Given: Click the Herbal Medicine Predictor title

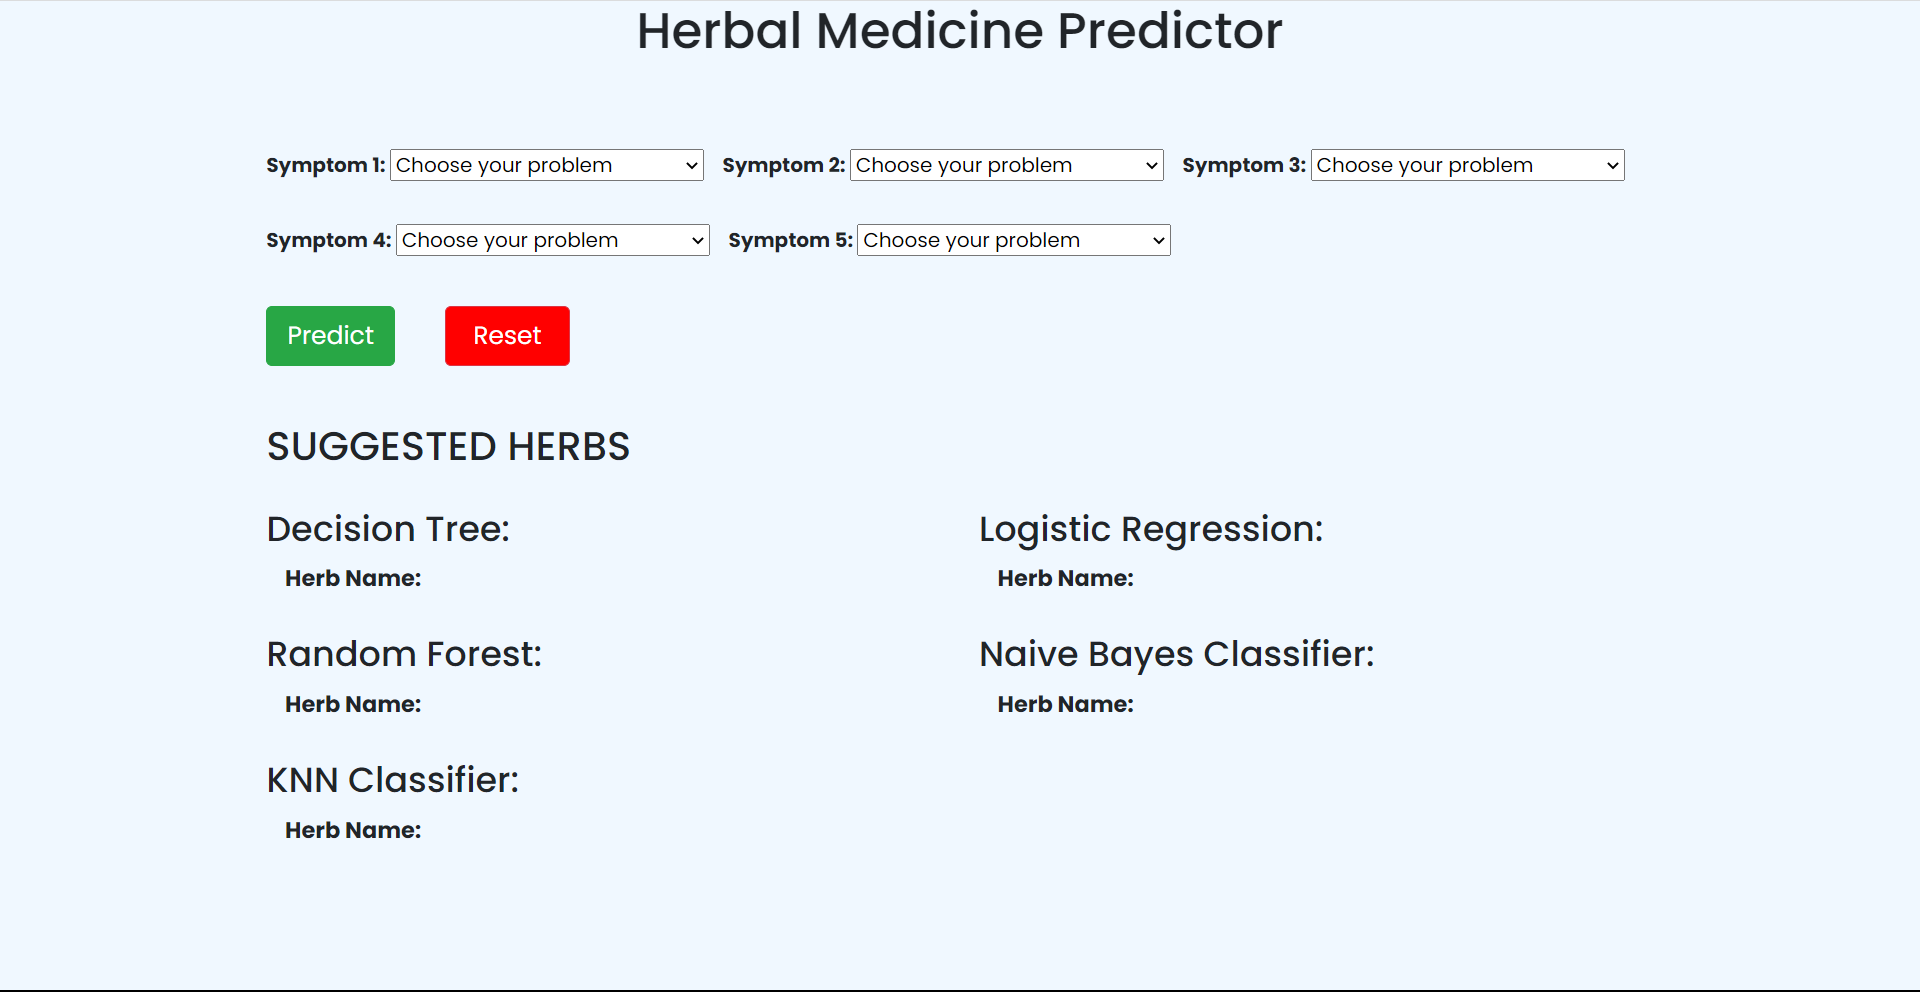Looking at the screenshot, I should [959, 31].
